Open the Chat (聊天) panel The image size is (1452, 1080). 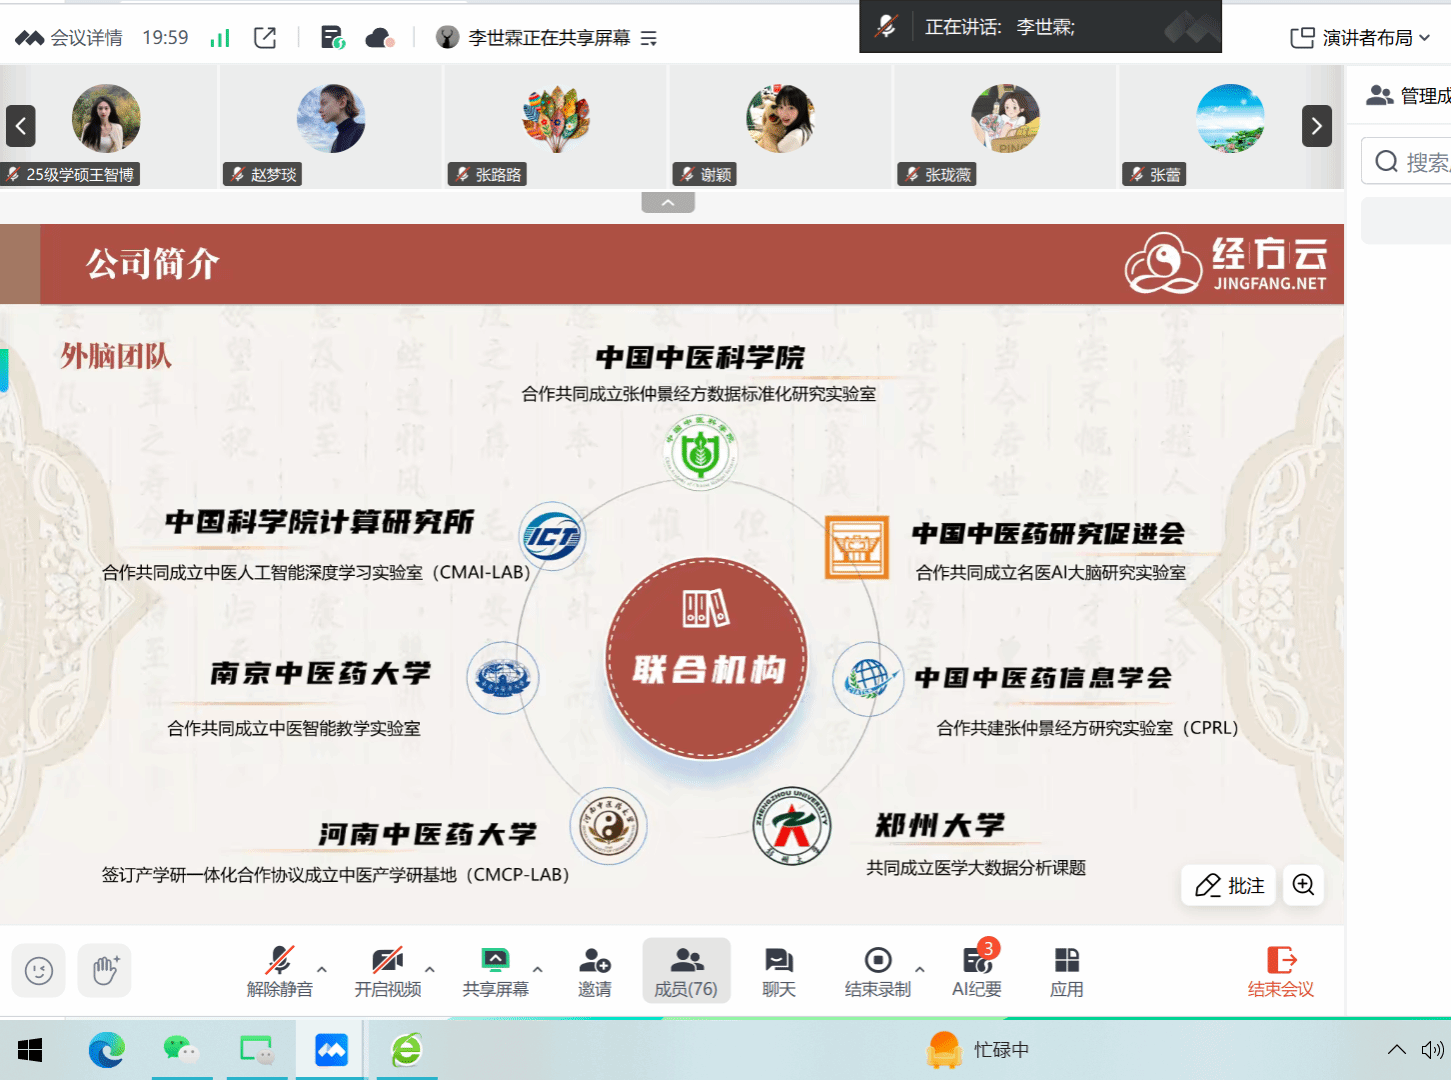(778, 972)
